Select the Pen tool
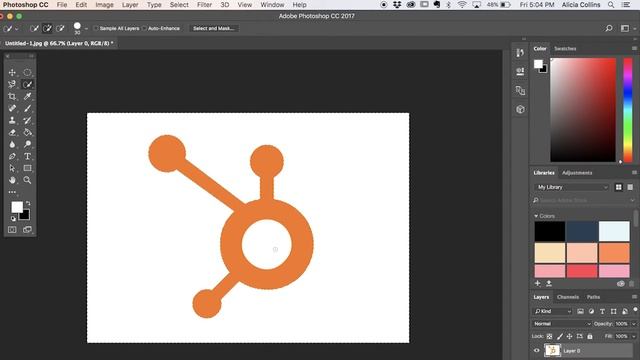Image resolution: width=640 pixels, height=360 pixels. click(12, 156)
